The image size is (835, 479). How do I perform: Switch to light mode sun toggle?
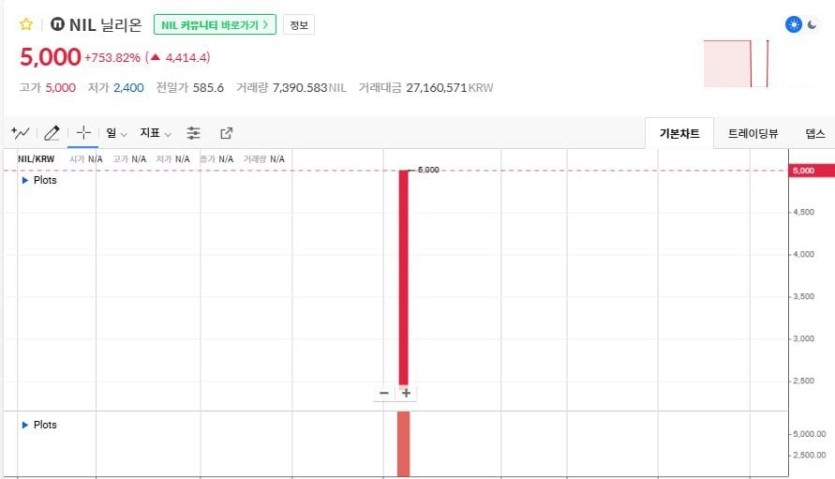pyautogui.click(x=793, y=25)
